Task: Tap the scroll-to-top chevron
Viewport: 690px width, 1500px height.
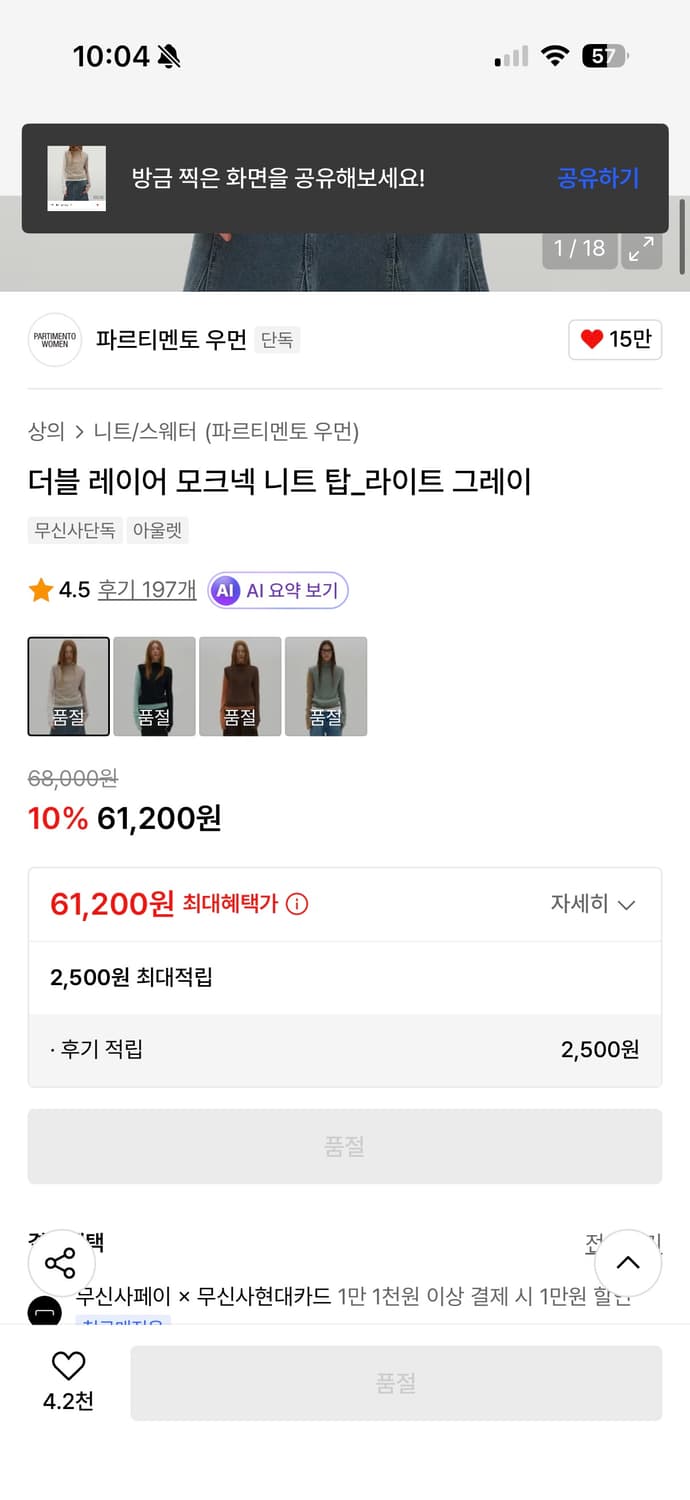Action: tap(628, 1263)
